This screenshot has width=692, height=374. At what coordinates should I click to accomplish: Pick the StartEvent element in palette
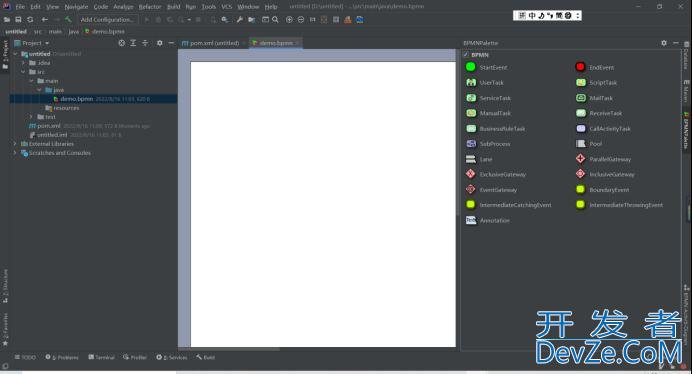(486, 67)
